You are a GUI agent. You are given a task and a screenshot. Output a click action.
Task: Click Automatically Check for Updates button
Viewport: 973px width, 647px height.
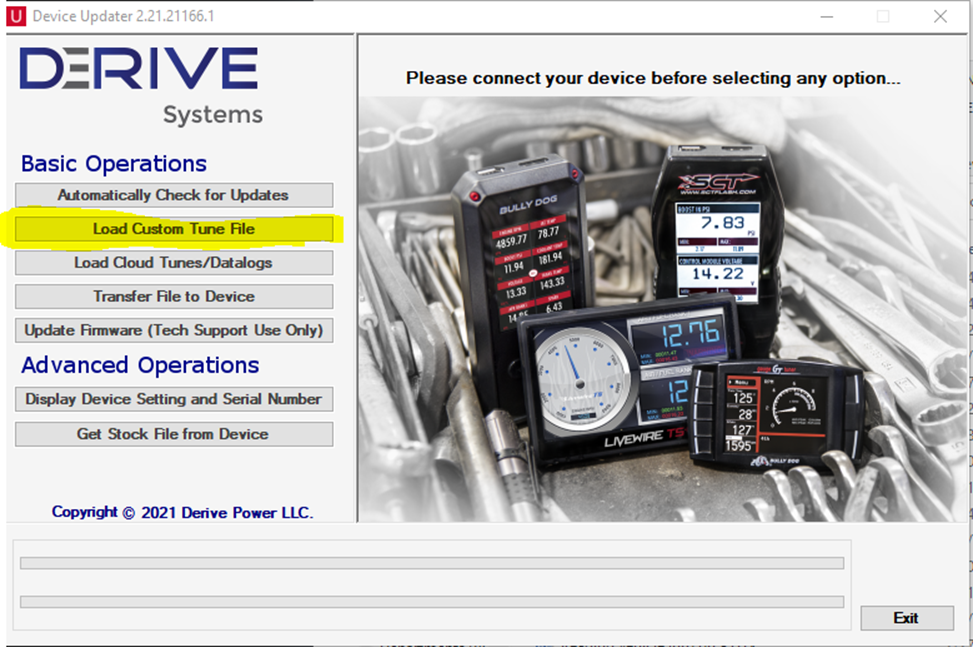point(174,195)
